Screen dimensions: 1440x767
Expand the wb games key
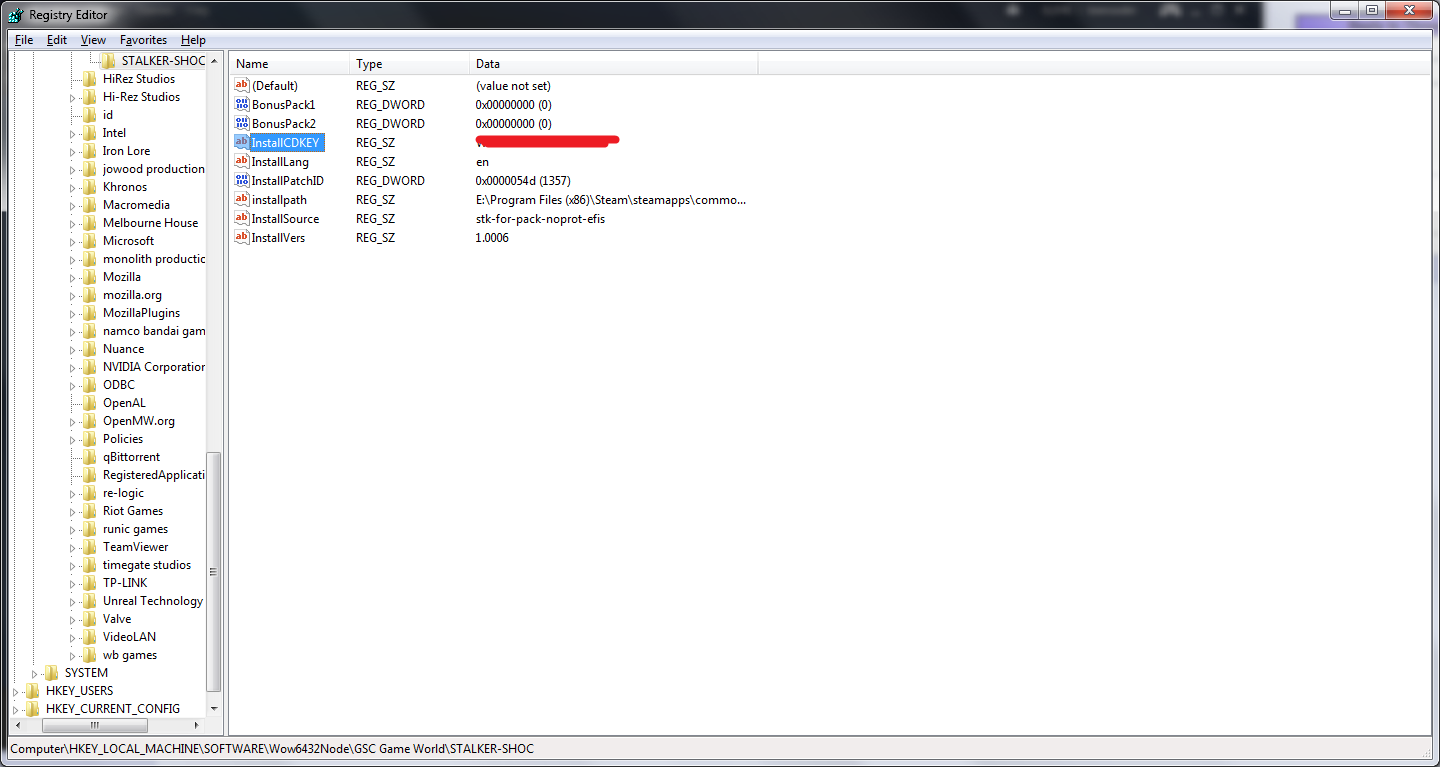click(73, 655)
